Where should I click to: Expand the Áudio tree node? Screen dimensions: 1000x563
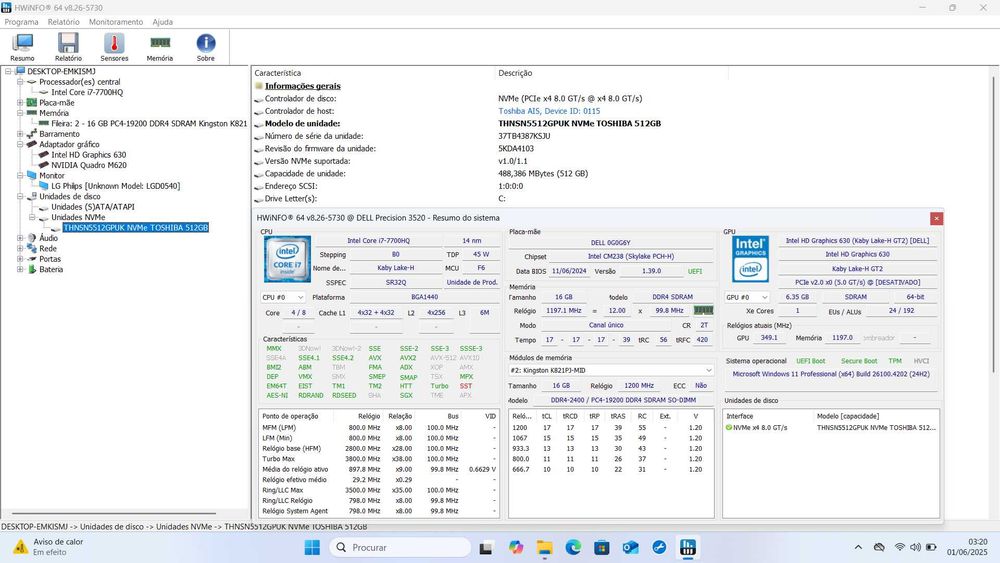pos(20,238)
